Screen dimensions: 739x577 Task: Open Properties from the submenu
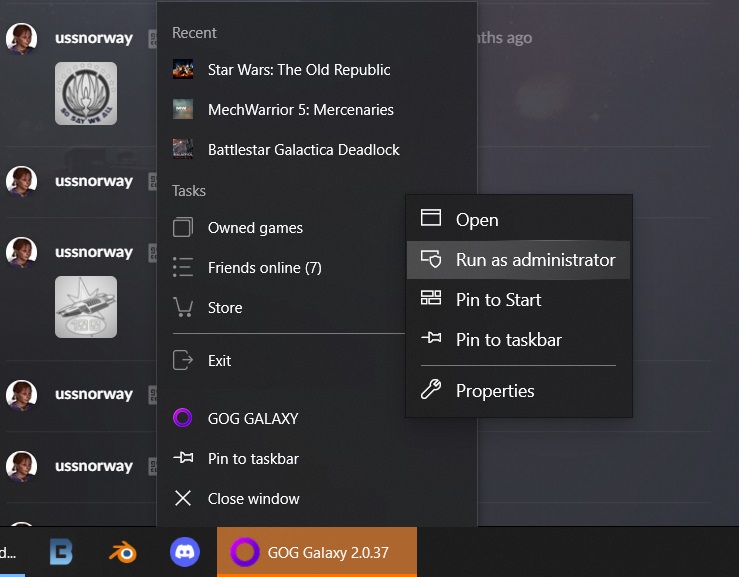click(518, 391)
